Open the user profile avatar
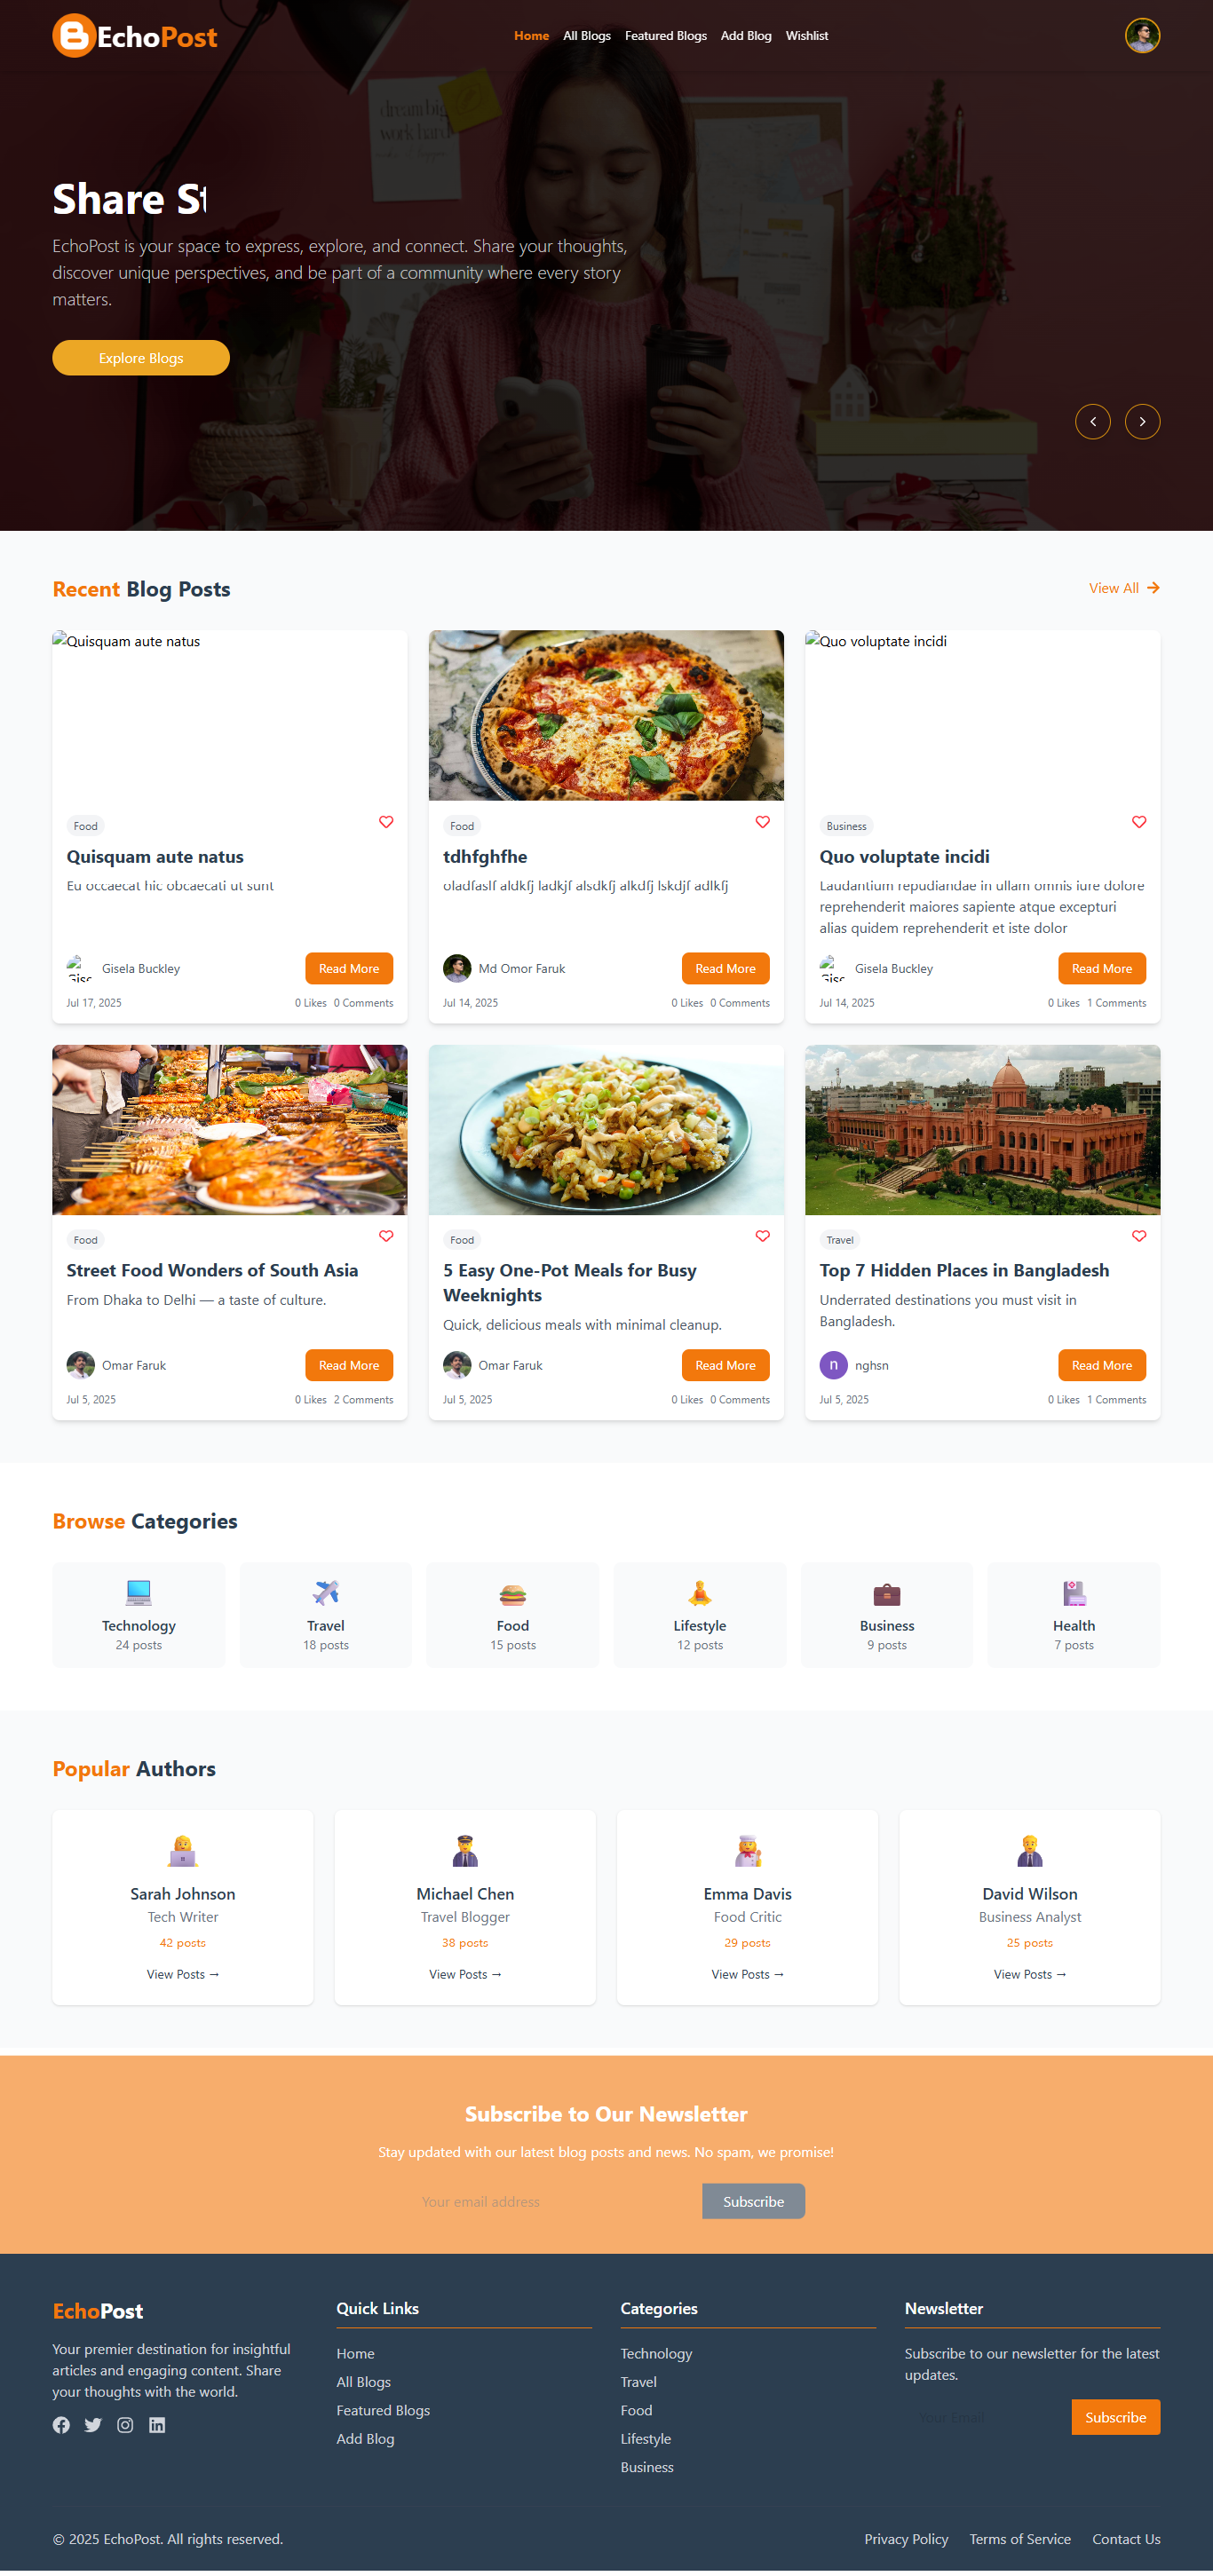 pos(1142,36)
